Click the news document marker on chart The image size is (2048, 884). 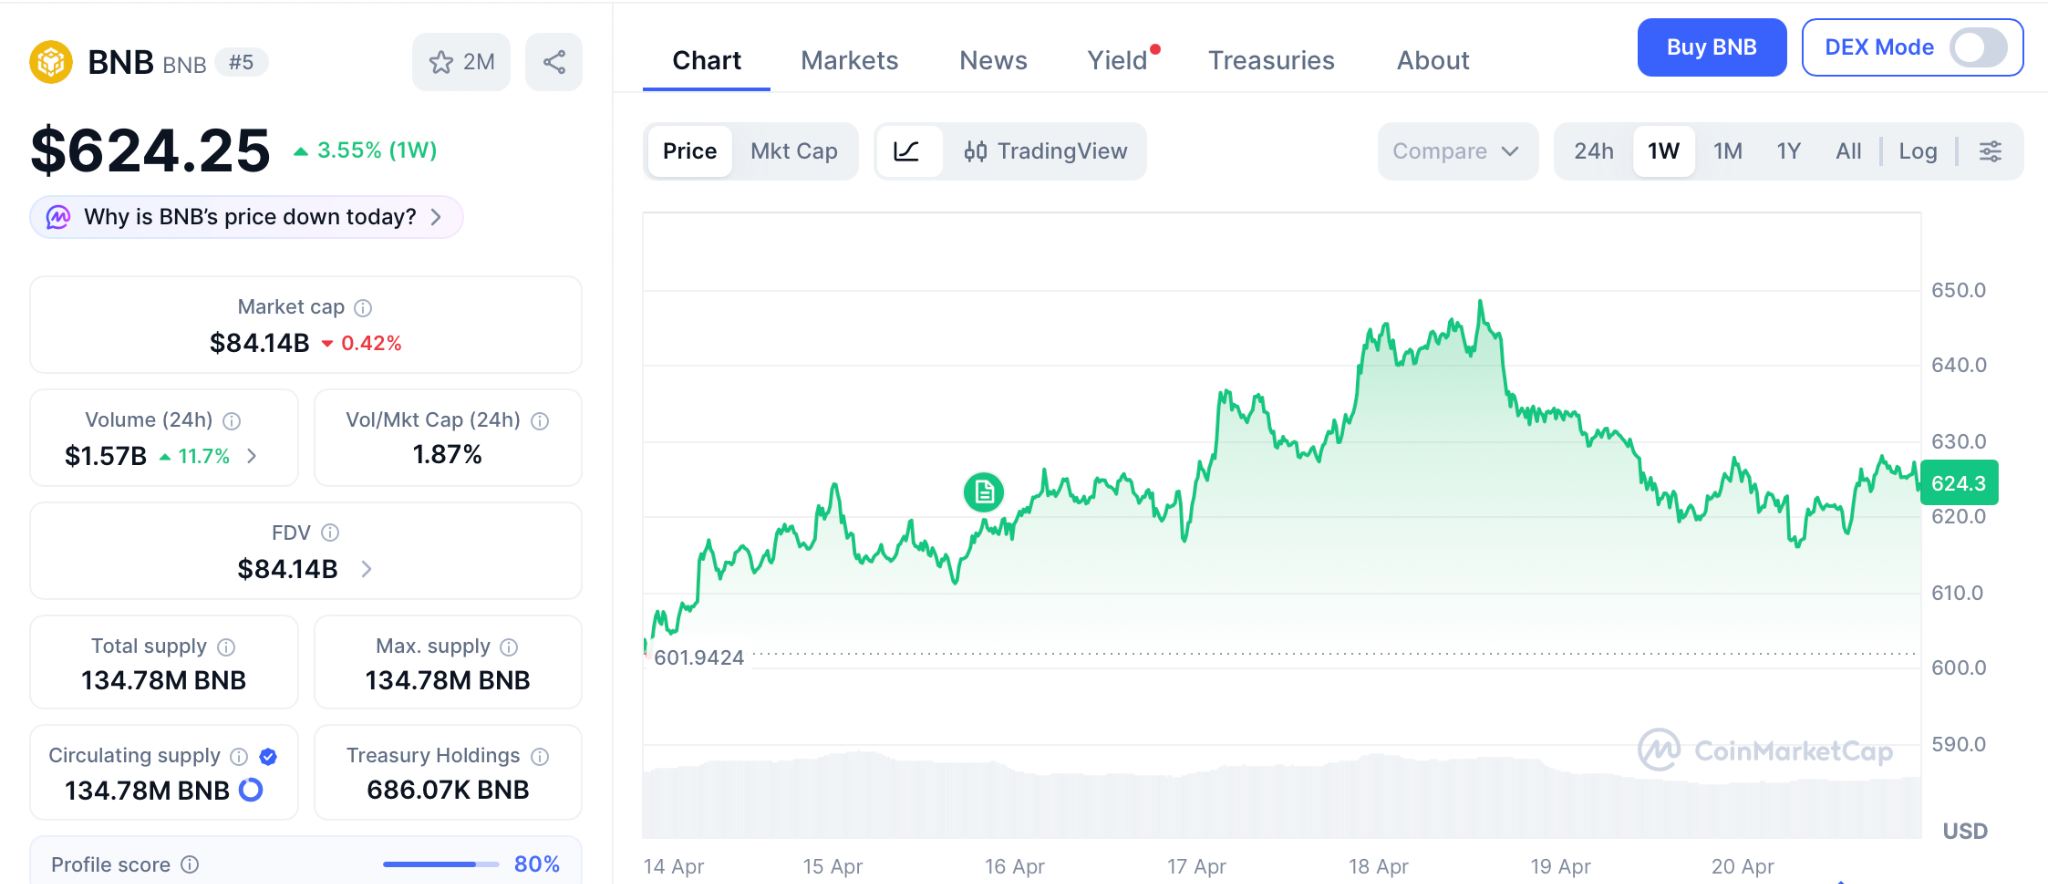[x=984, y=492]
